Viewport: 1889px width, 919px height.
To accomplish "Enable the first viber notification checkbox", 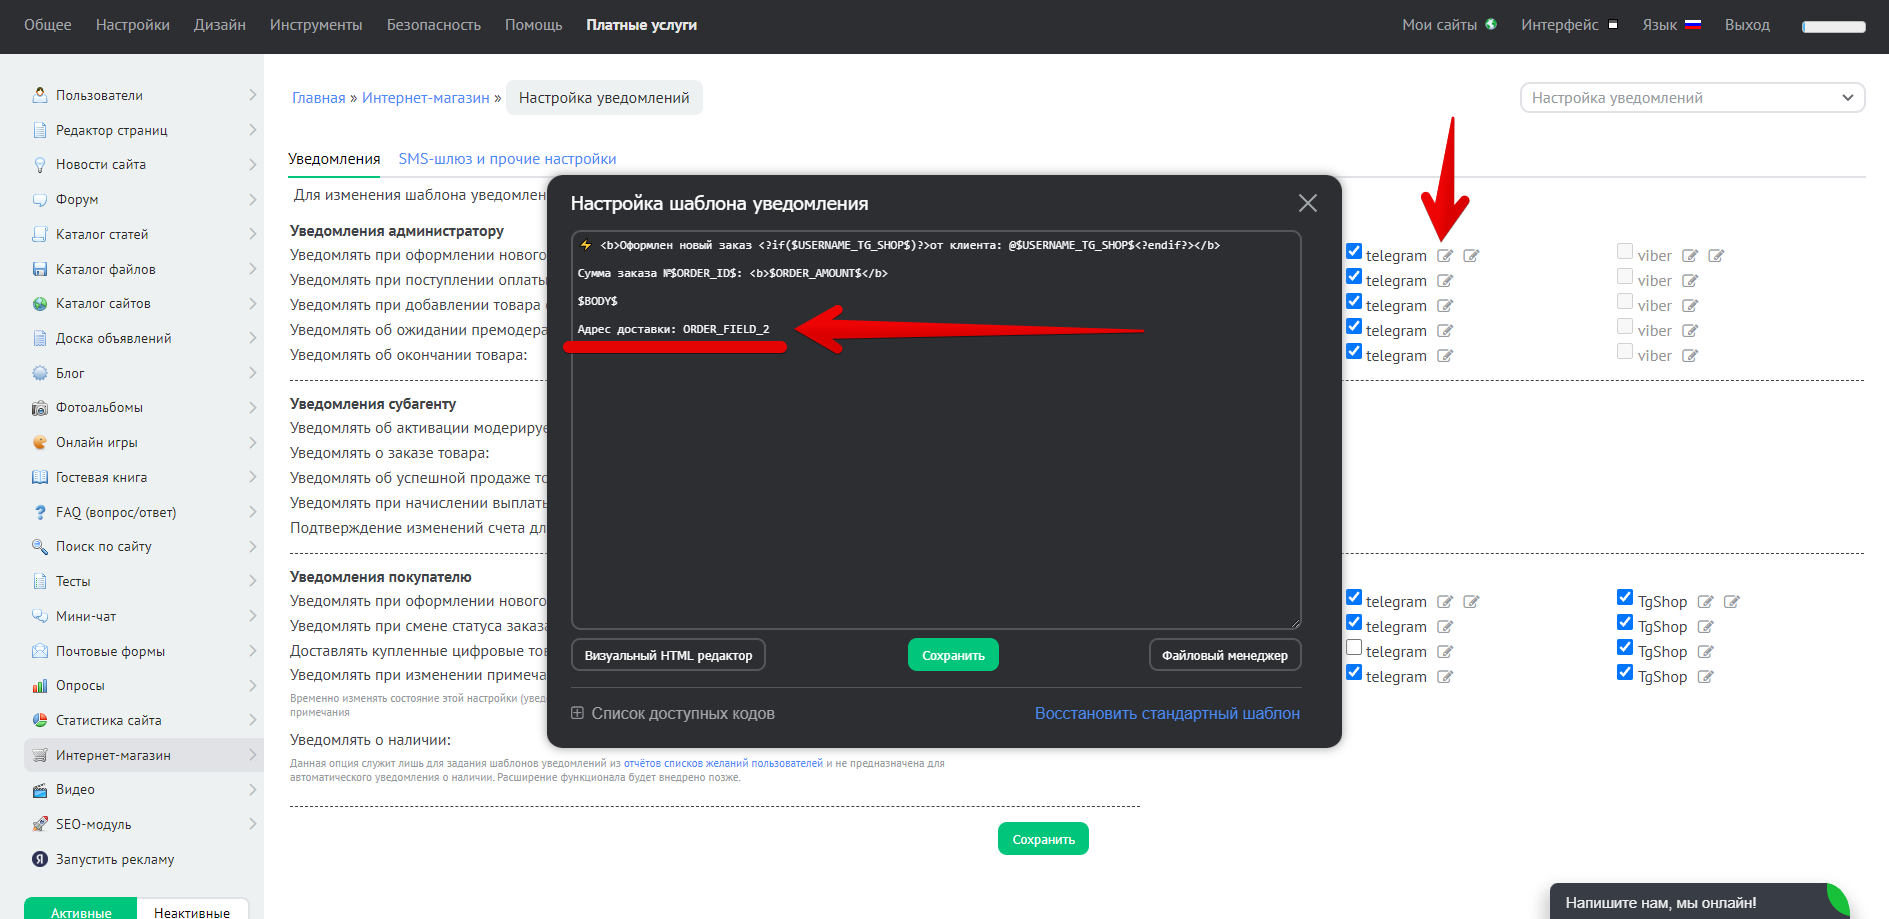I will click(1625, 252).
